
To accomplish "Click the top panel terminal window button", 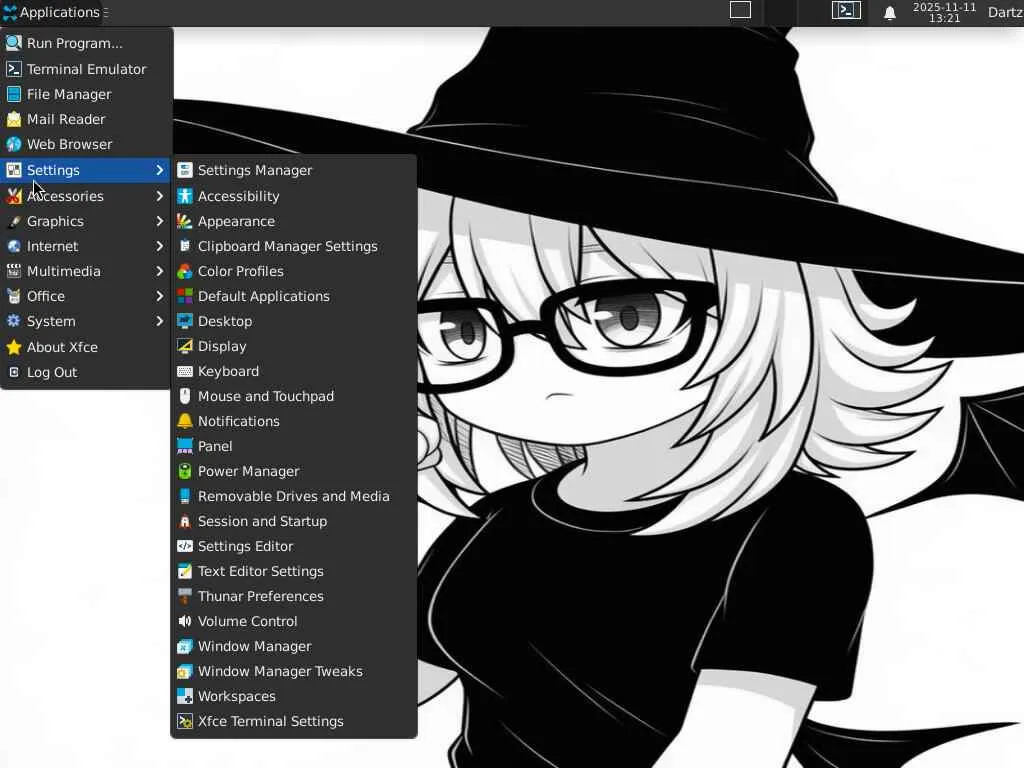I will 846,10.
